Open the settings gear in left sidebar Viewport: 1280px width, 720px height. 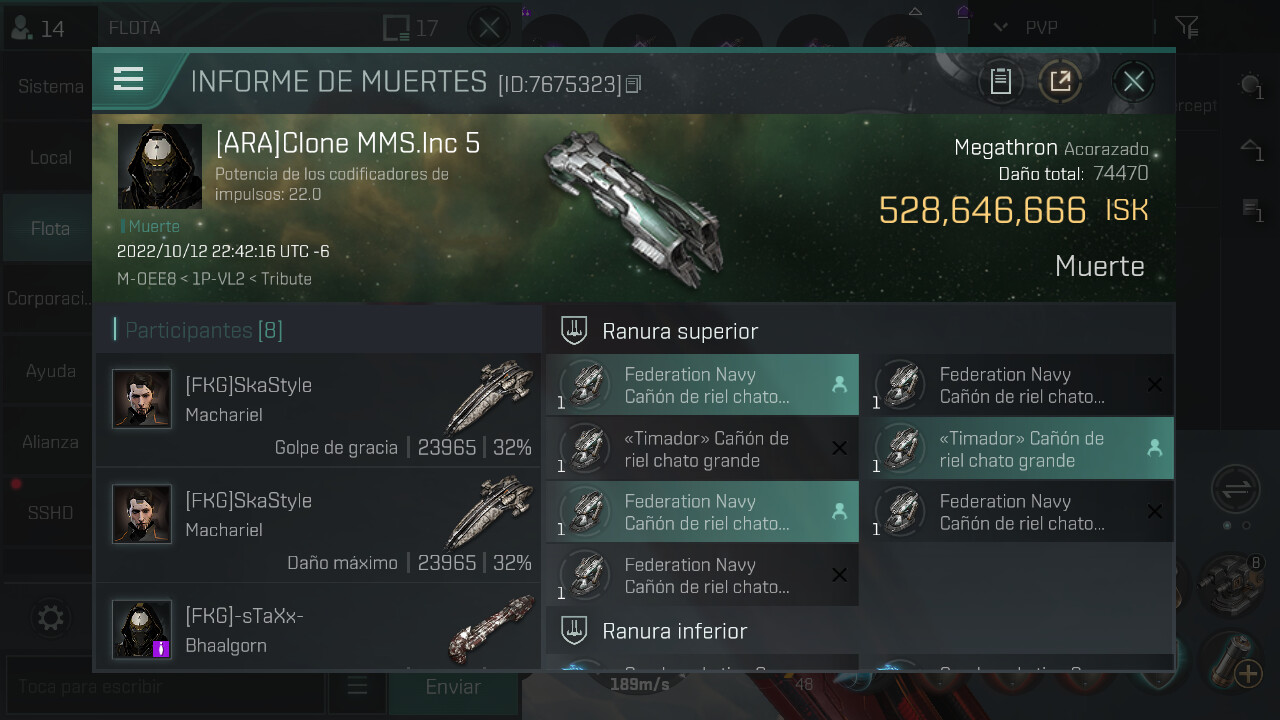click(50, 618)
